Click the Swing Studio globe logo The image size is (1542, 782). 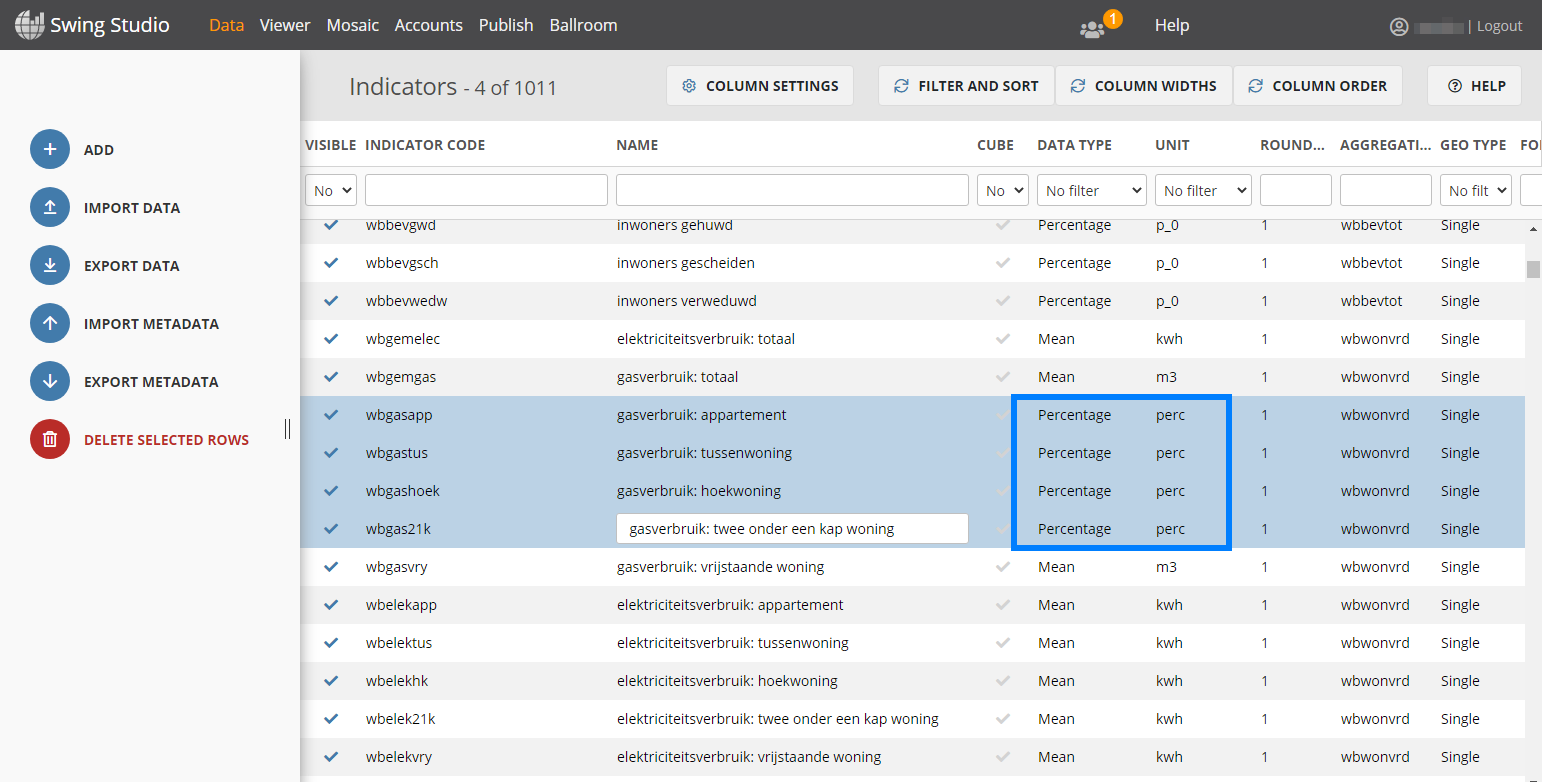[30, 25]
